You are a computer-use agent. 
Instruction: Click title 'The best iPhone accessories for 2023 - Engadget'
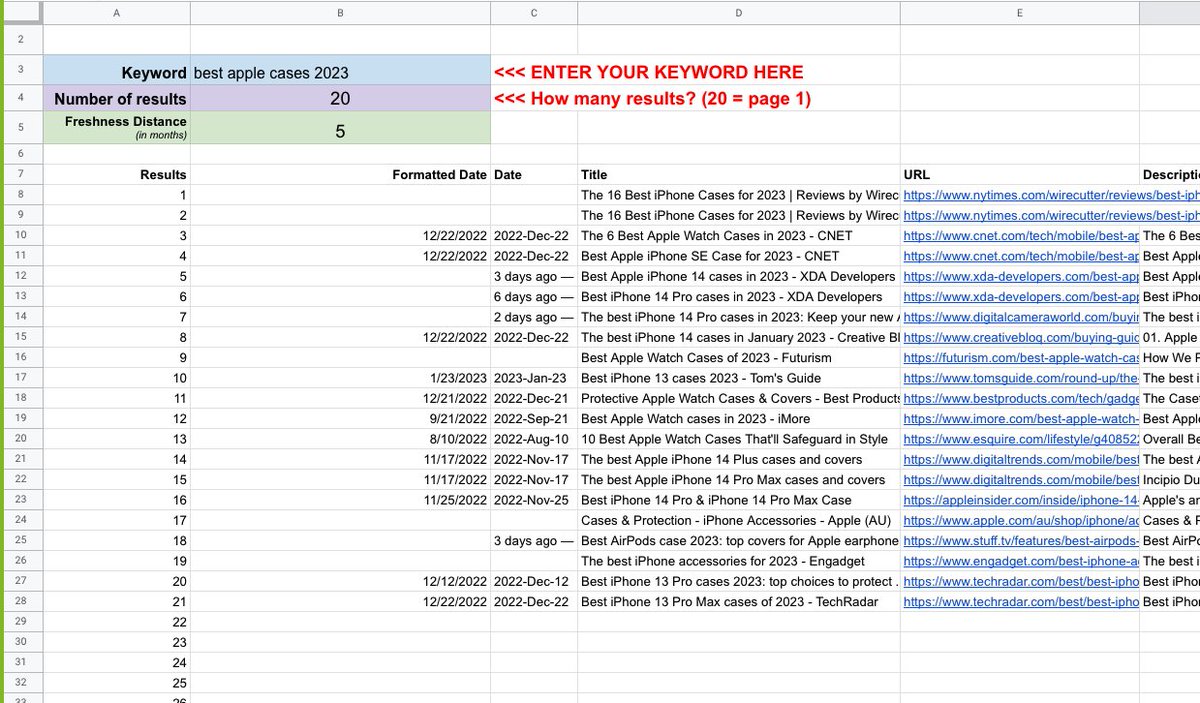point(723,561)
